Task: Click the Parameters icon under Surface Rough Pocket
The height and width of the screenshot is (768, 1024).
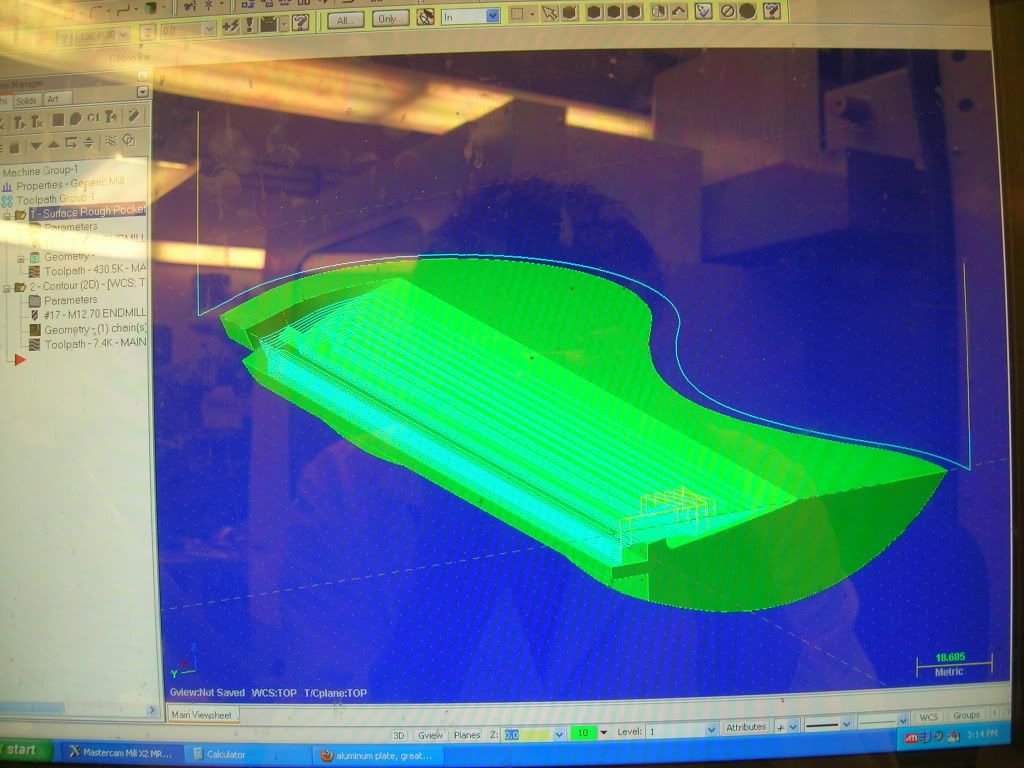Action: coord(36,226)
